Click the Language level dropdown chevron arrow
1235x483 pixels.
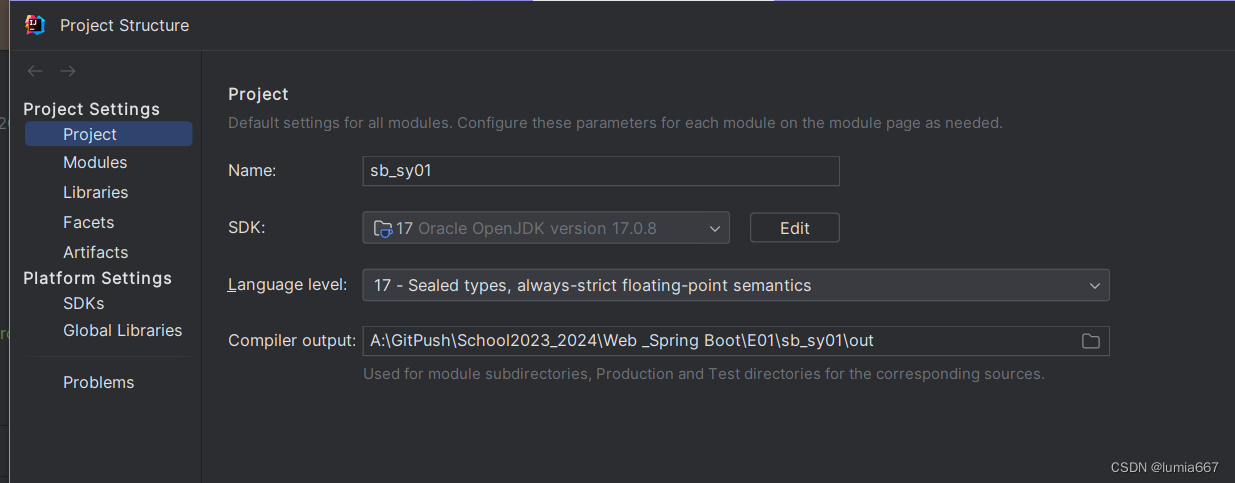coord(1094,286)
